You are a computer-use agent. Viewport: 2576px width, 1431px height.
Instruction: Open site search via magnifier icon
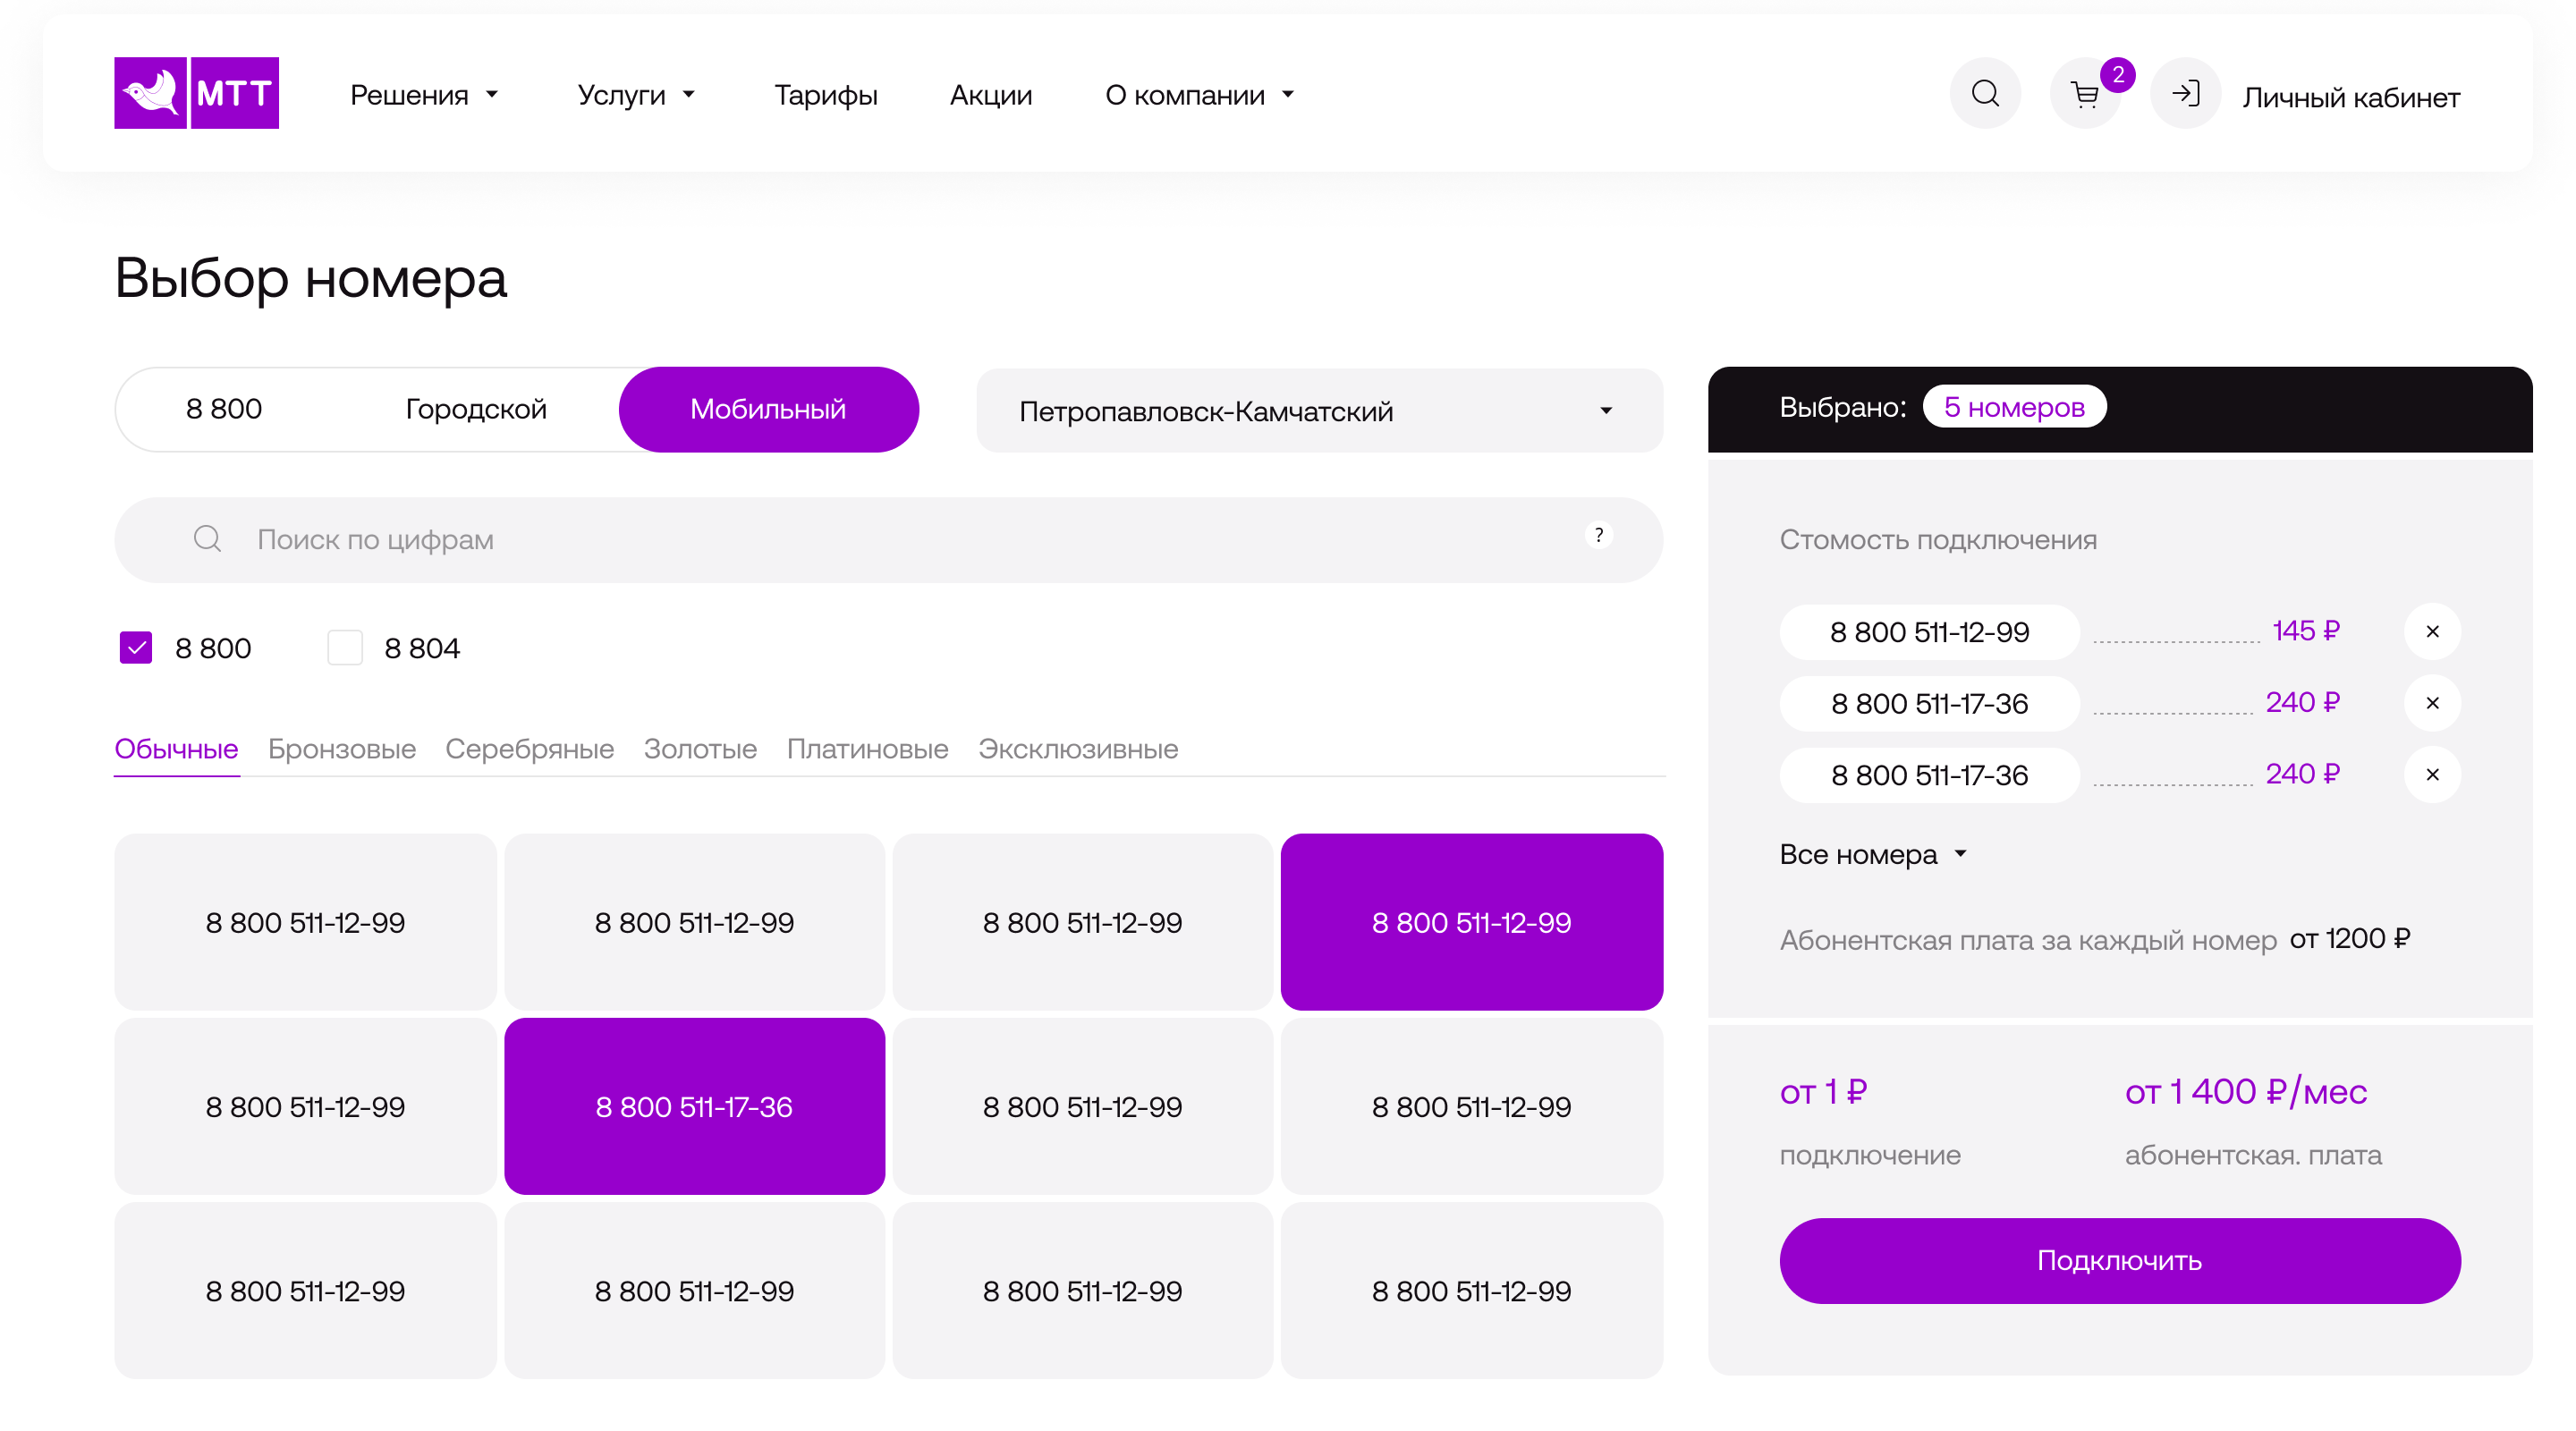click(1985, 94)
